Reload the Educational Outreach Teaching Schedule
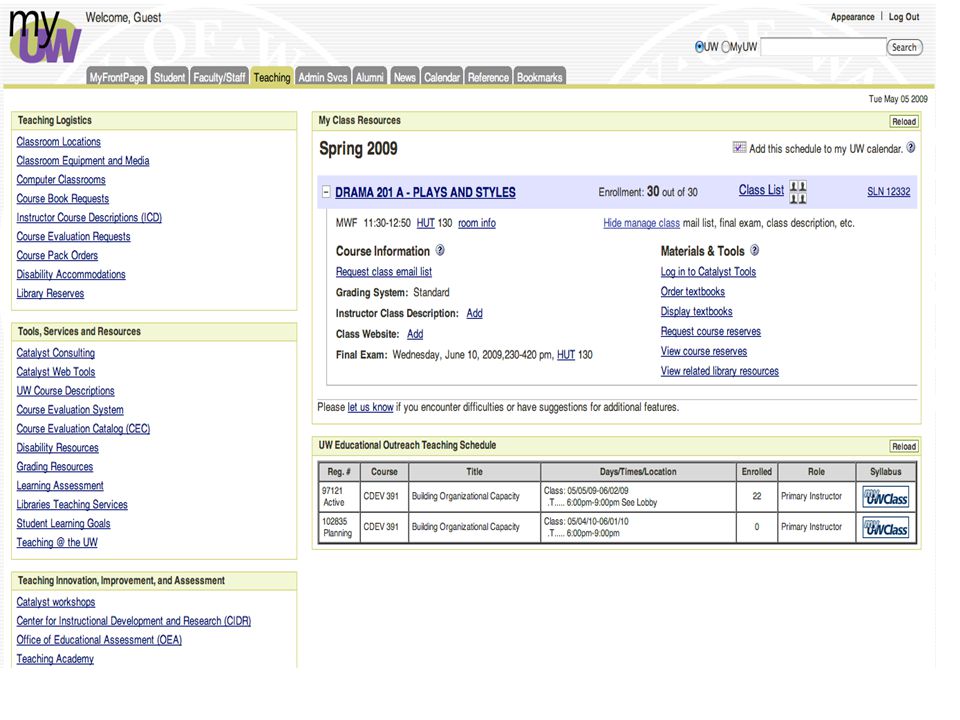Viewport: 960px width, 720px height. point(904,446)
